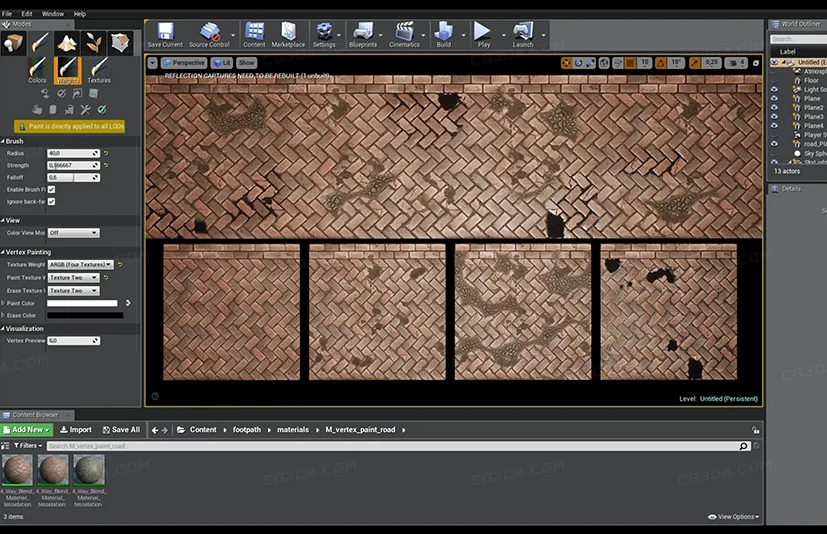Search content using the magnifier icon
This screenshot has height=534, width=827.
click(x=743, y=446)
